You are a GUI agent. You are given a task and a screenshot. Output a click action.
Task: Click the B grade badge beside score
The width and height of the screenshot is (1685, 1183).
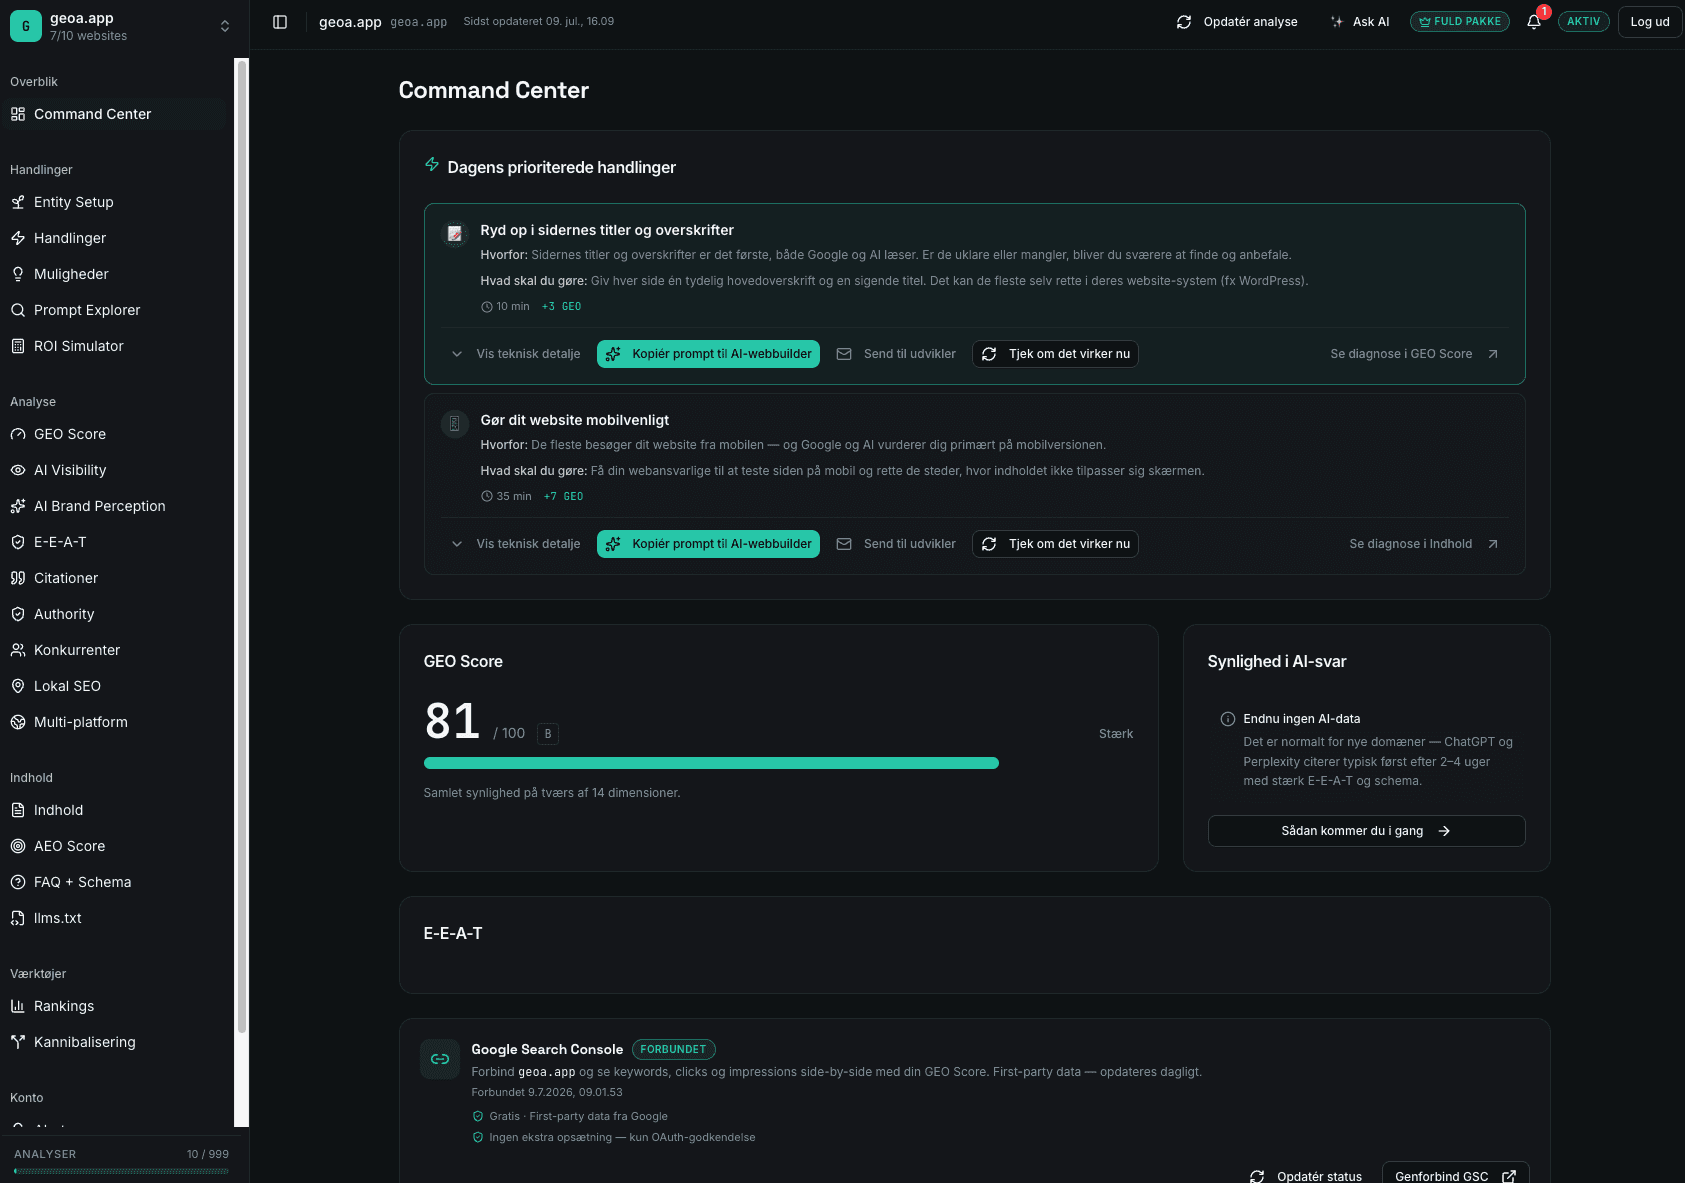(548, 734)
